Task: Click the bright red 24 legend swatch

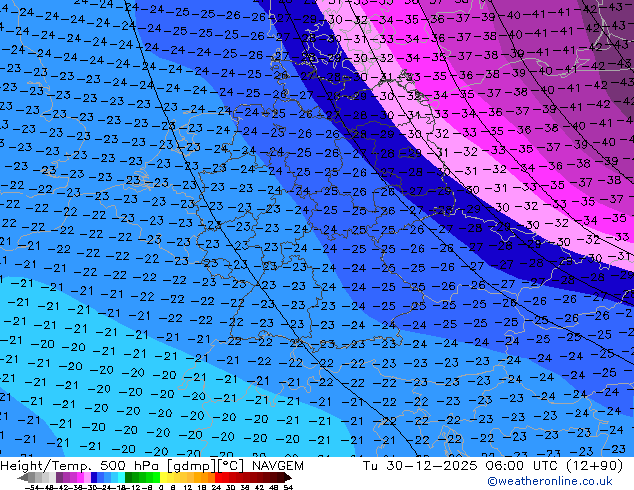Action: 218,477
